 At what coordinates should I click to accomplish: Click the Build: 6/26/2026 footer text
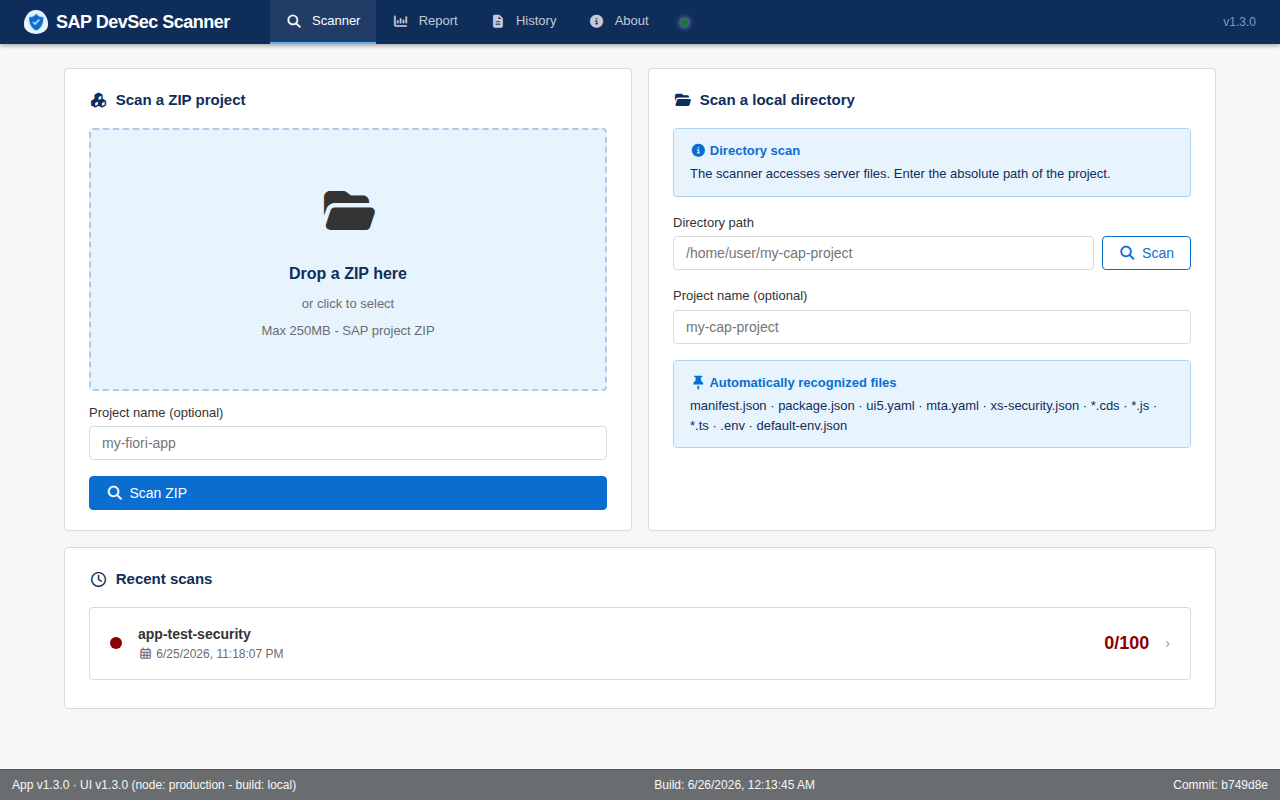[734, 785]
